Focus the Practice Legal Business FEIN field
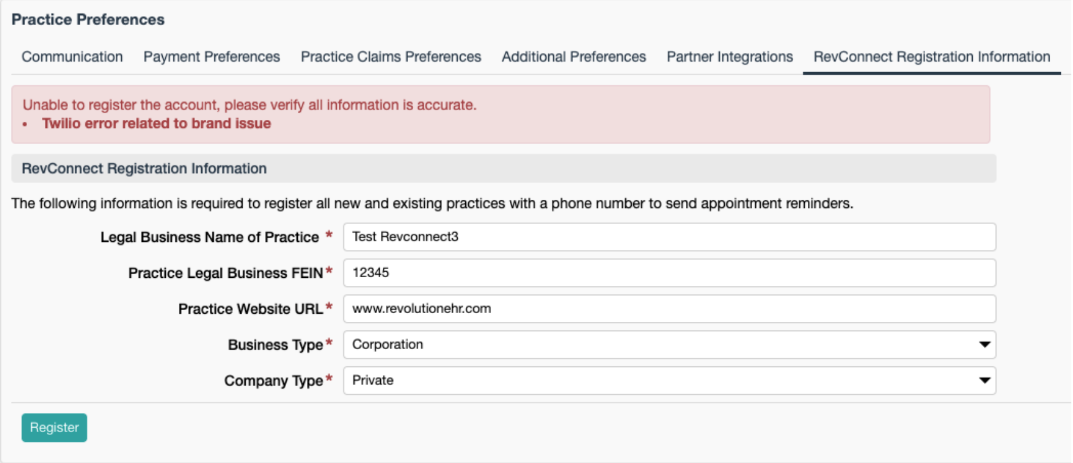This screenshot has width=1073, height=463. pos(669,273)
